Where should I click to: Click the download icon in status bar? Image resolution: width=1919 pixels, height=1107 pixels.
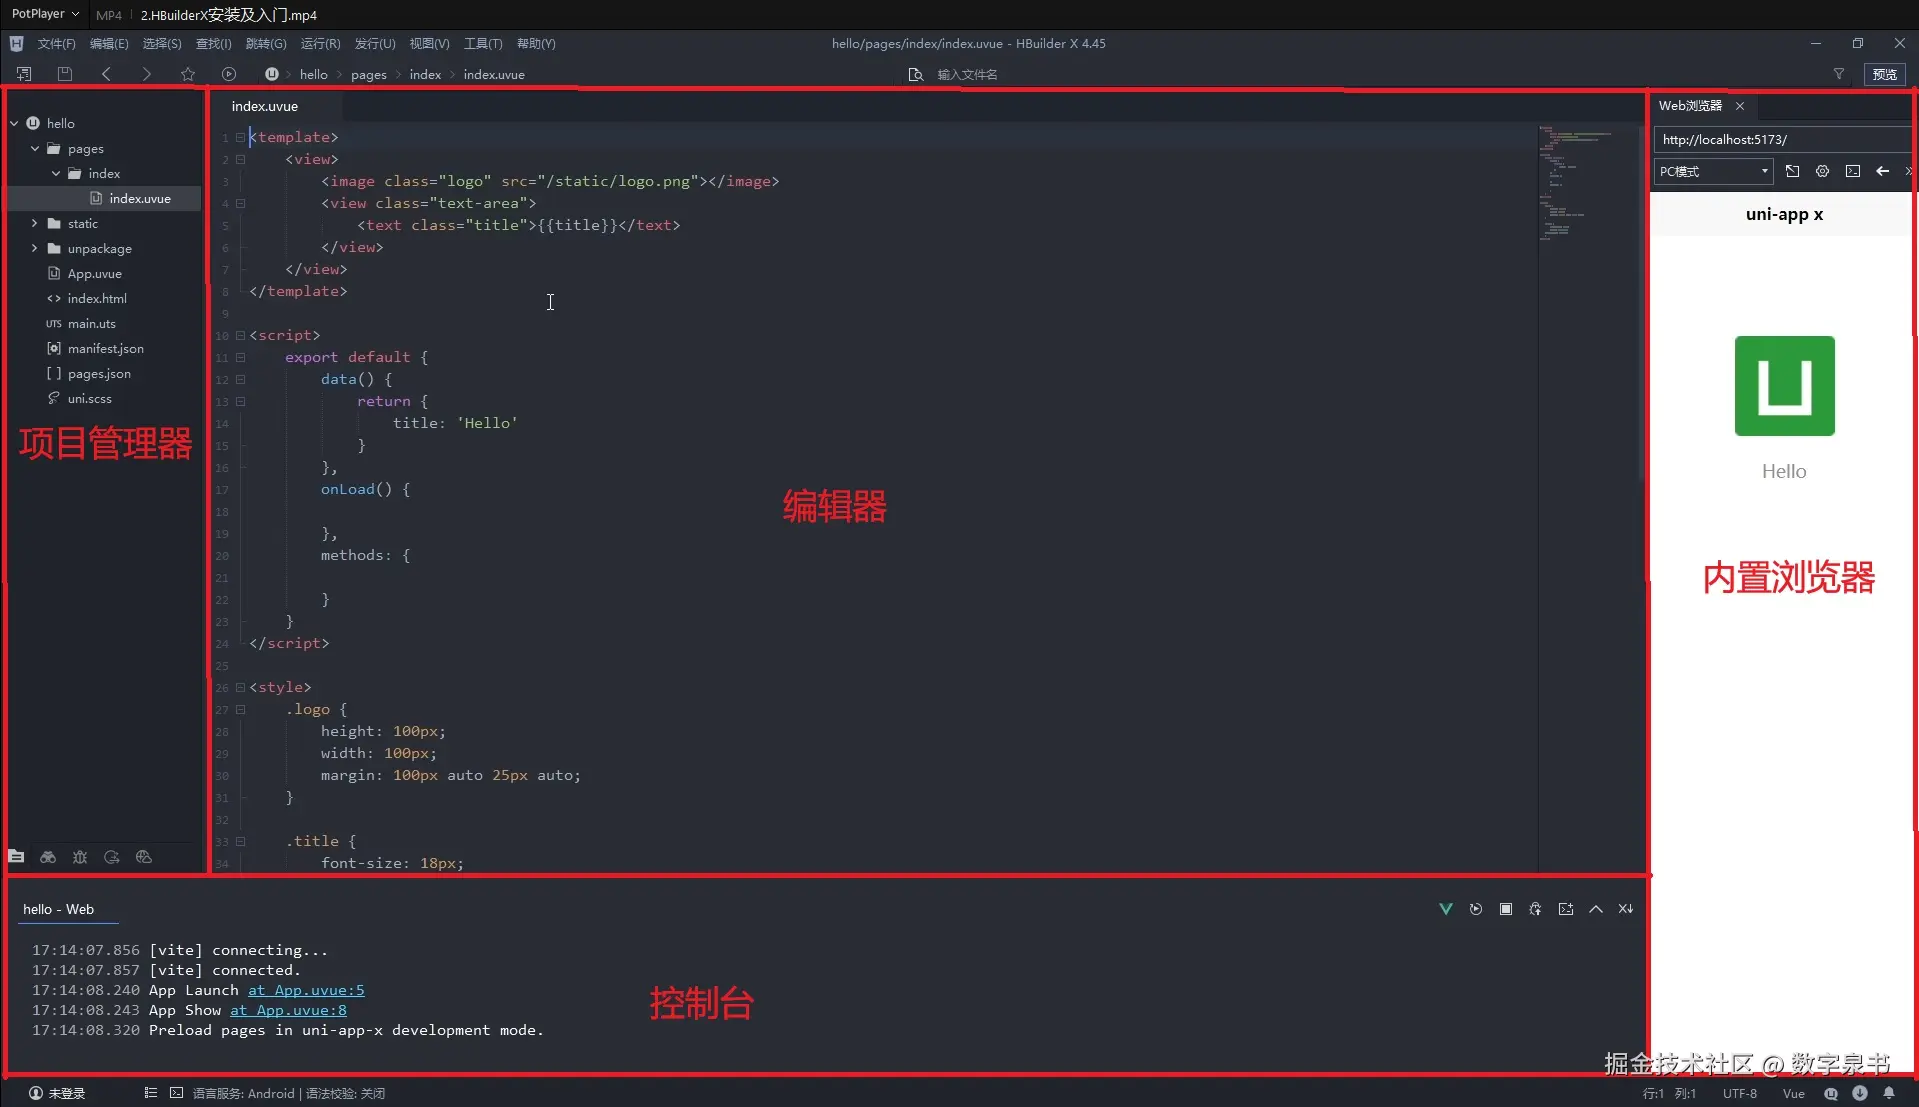(1860, 1093)
